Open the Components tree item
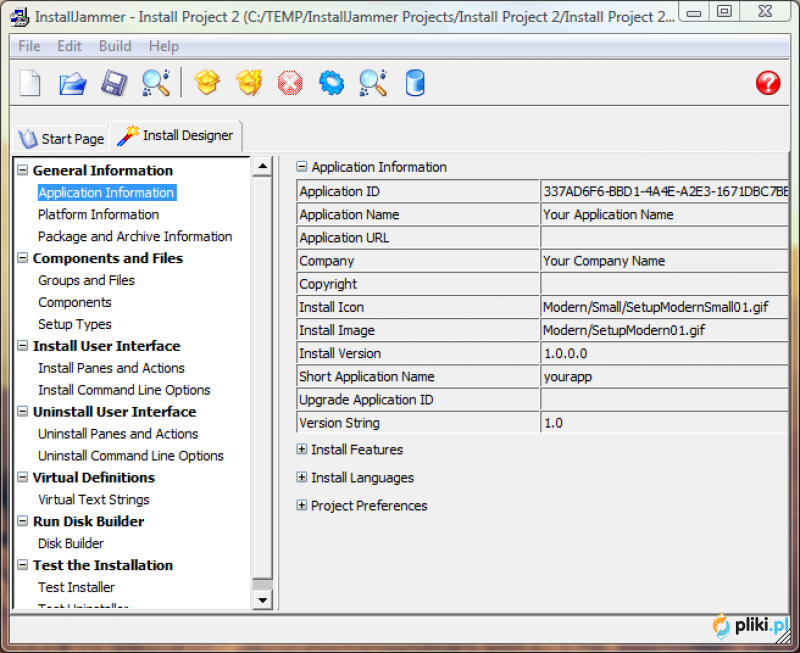This screenshot has width=800, height=653. tap(74, 302)
